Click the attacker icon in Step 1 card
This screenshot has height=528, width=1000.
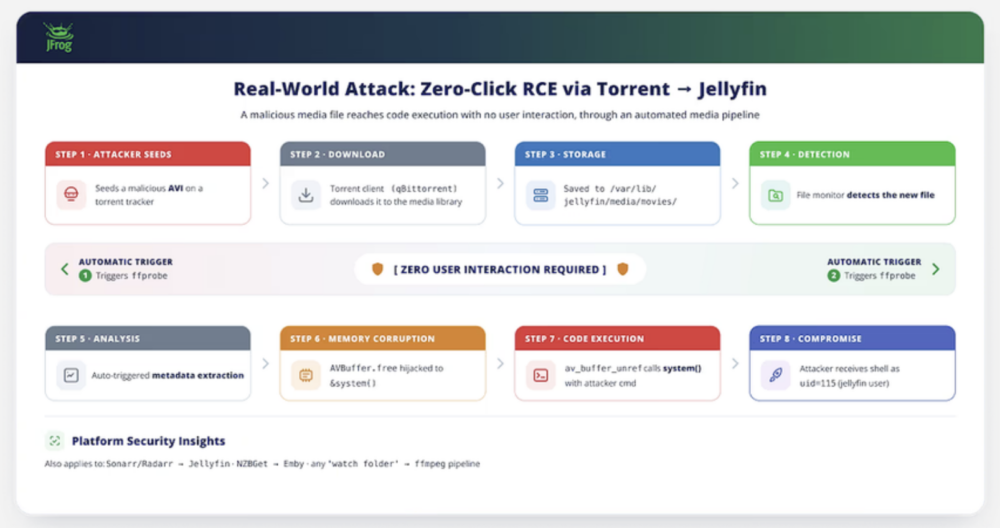[71, 194]
